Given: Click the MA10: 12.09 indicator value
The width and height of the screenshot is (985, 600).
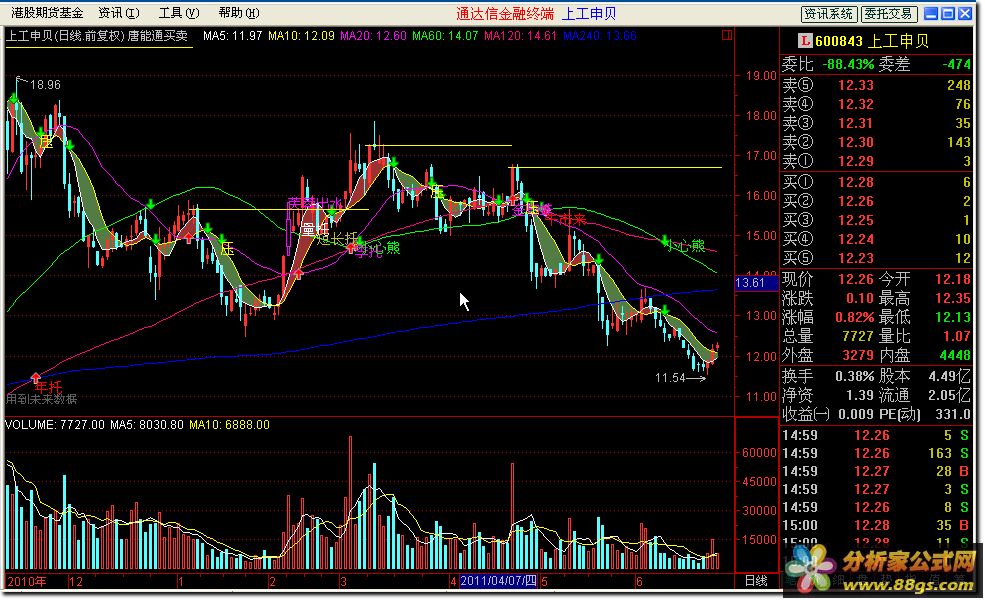Looking at the screenshot, I should pyautogui.click(x=301, y=36).
